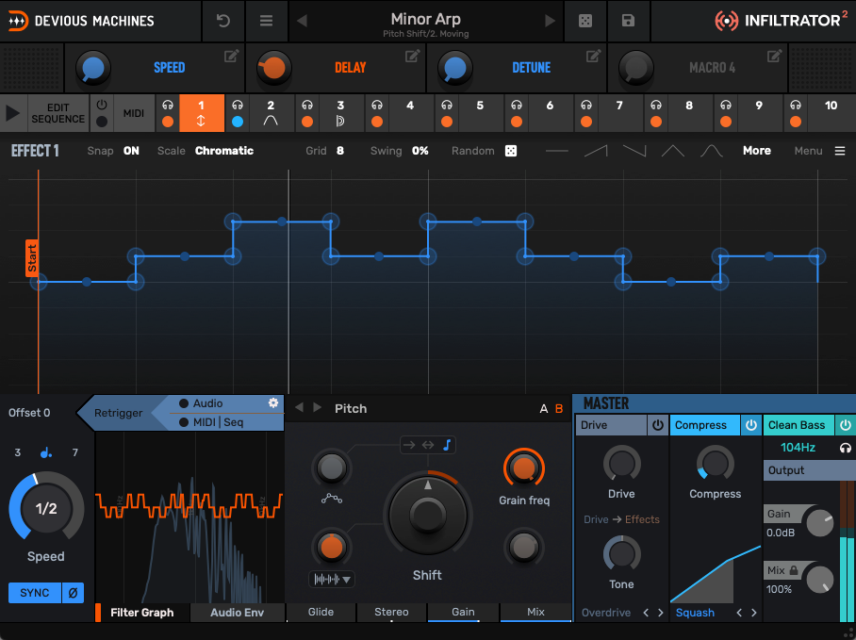Select the curved peak shape preset

(711, 151)
